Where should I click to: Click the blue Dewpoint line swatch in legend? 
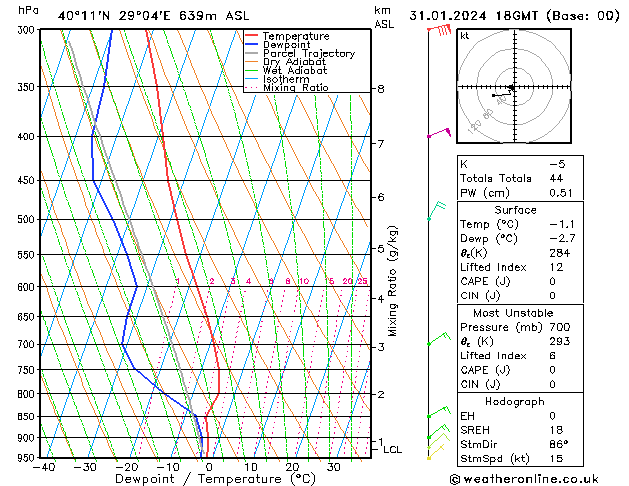pos(252,44)
